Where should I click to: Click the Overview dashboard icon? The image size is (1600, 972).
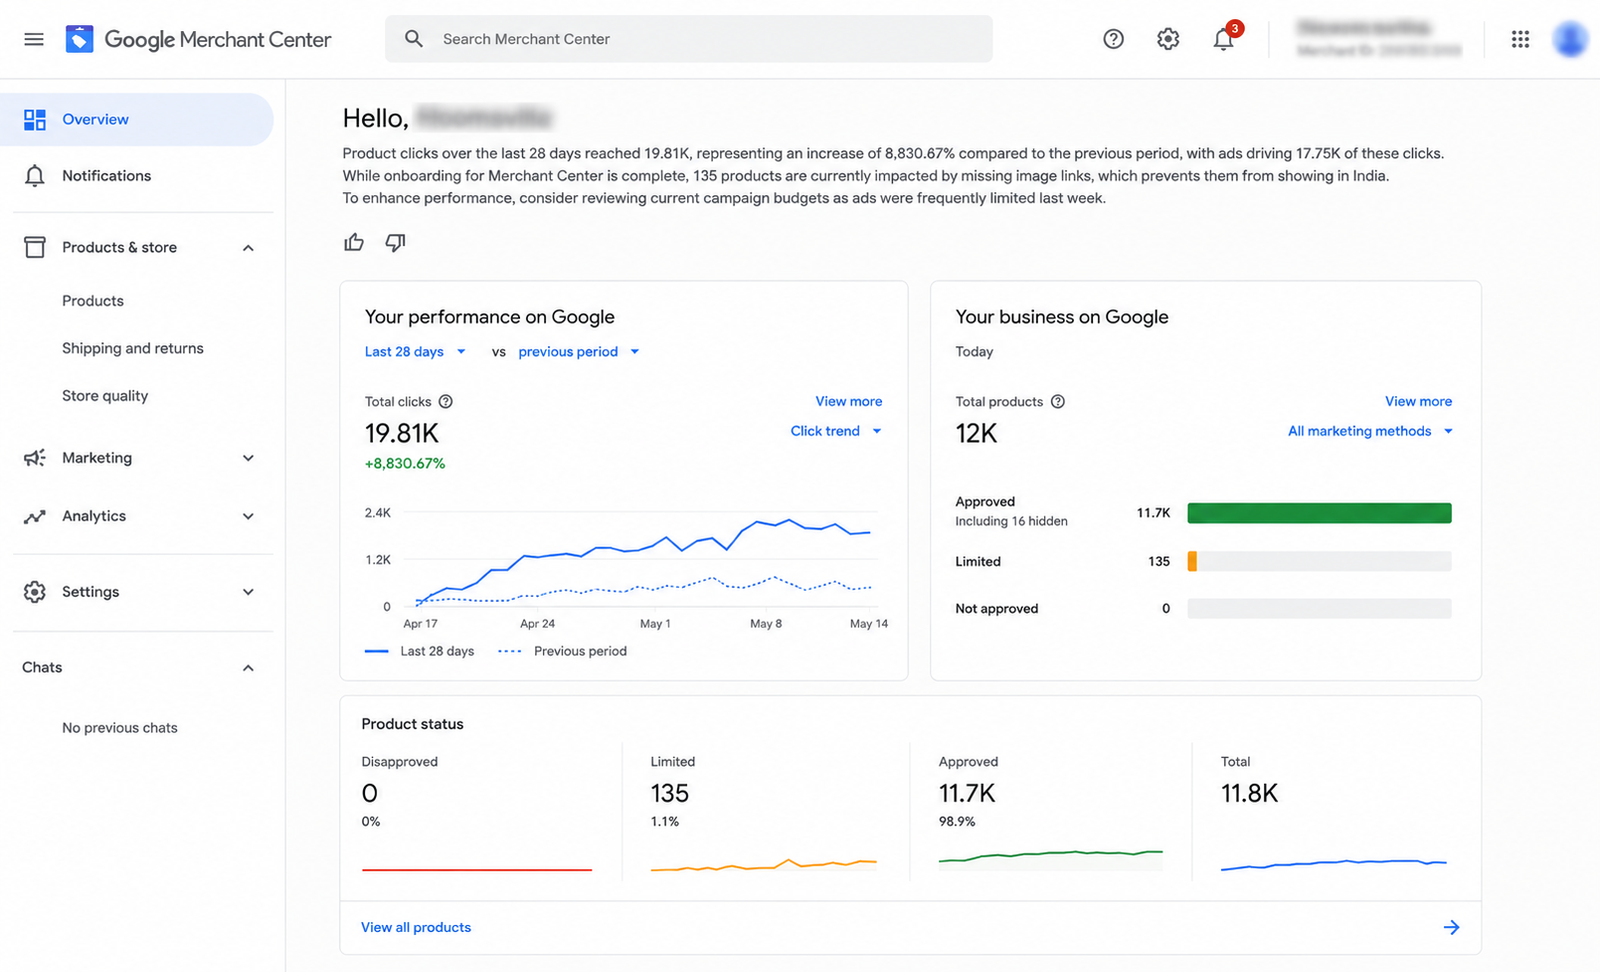(x=35, y=120)
